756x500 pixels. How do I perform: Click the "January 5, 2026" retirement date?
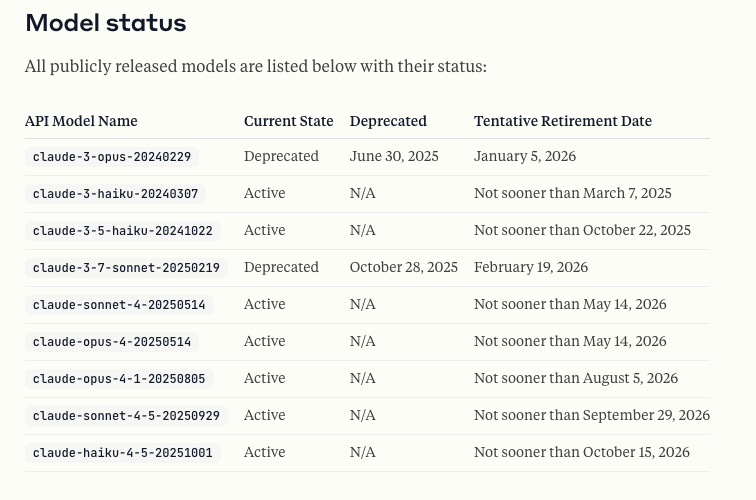524,157
